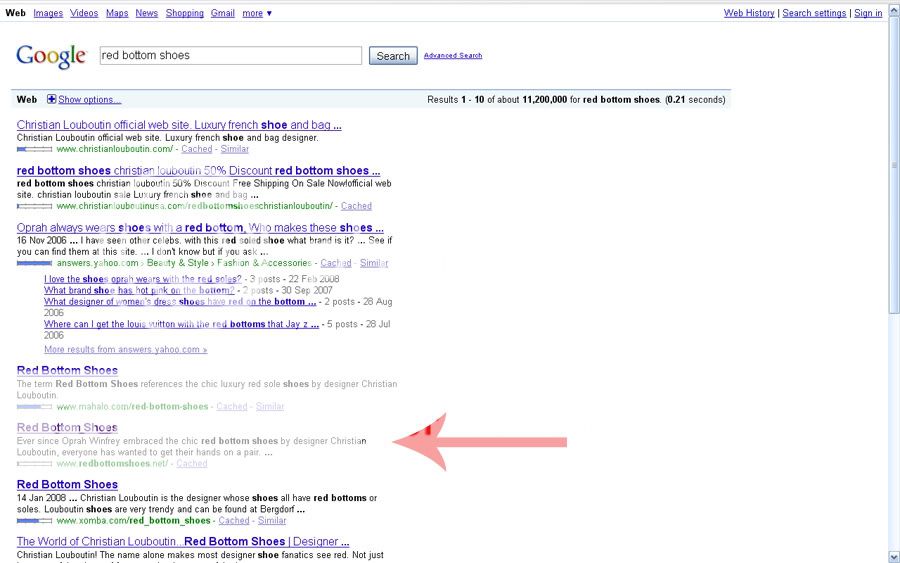Open redbottomshoes.net 'Red Bottom Shoes' result
900x563 pixels.
[67, 428]
